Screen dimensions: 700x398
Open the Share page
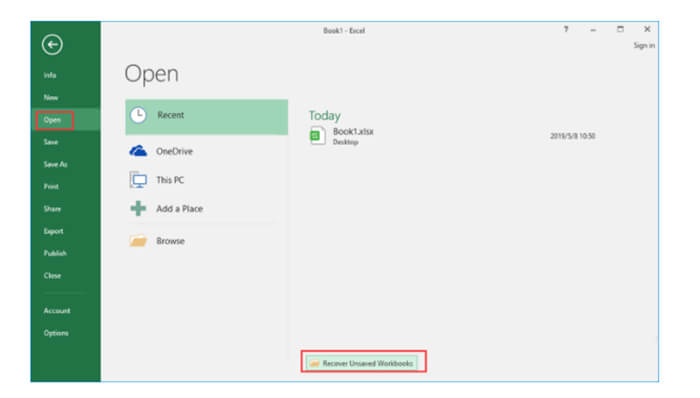[52, 209]
